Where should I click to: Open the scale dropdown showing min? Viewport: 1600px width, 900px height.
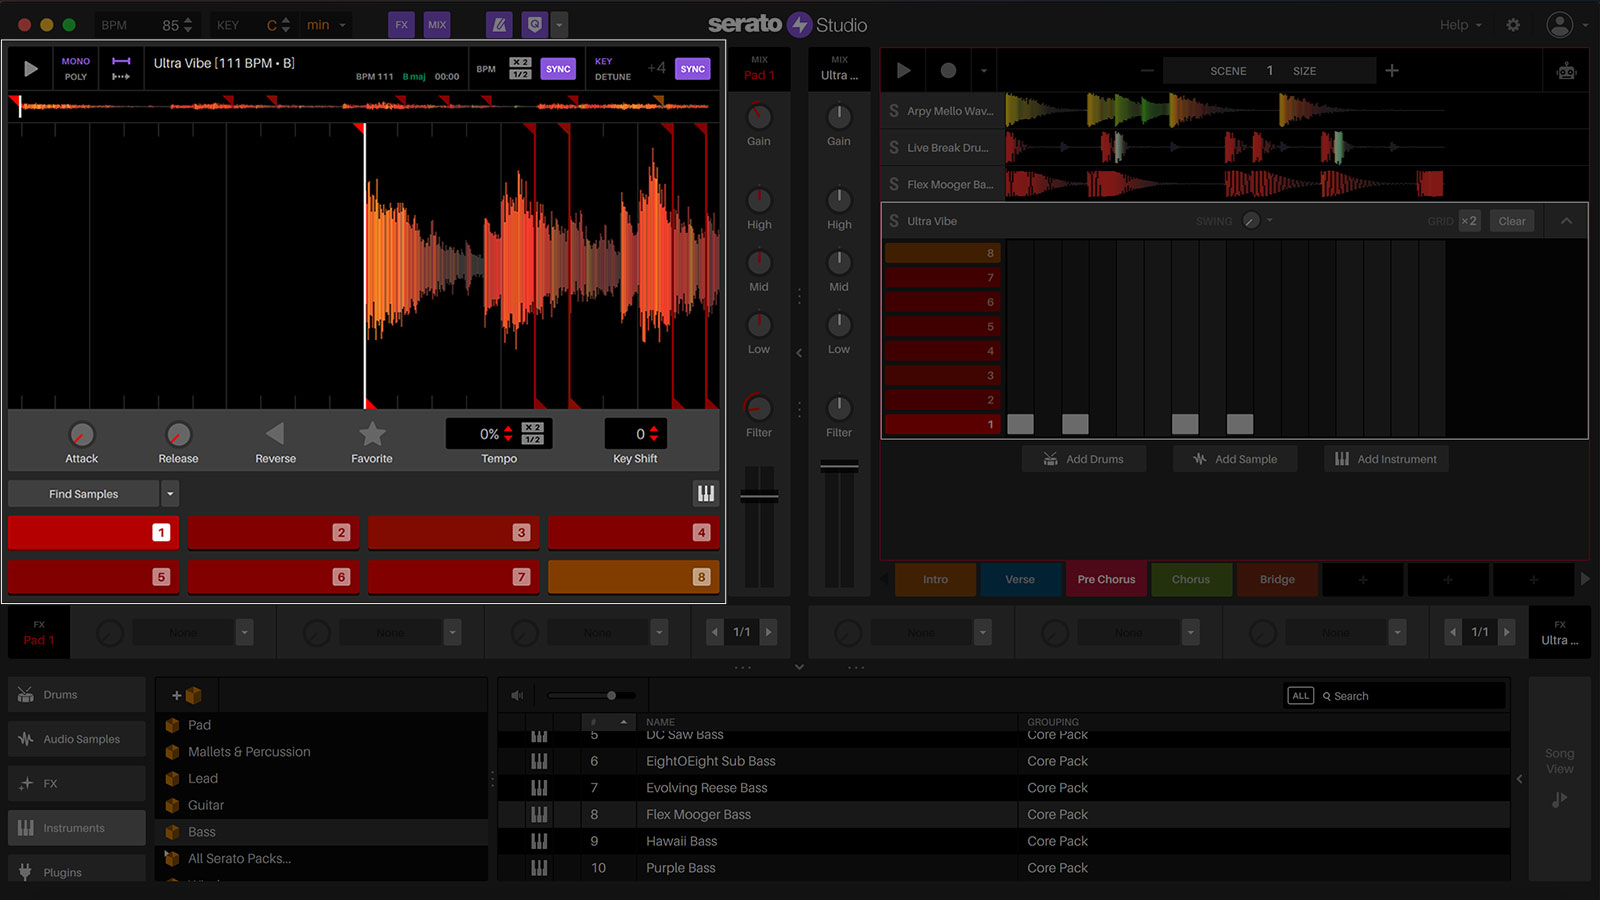(327, 25)
